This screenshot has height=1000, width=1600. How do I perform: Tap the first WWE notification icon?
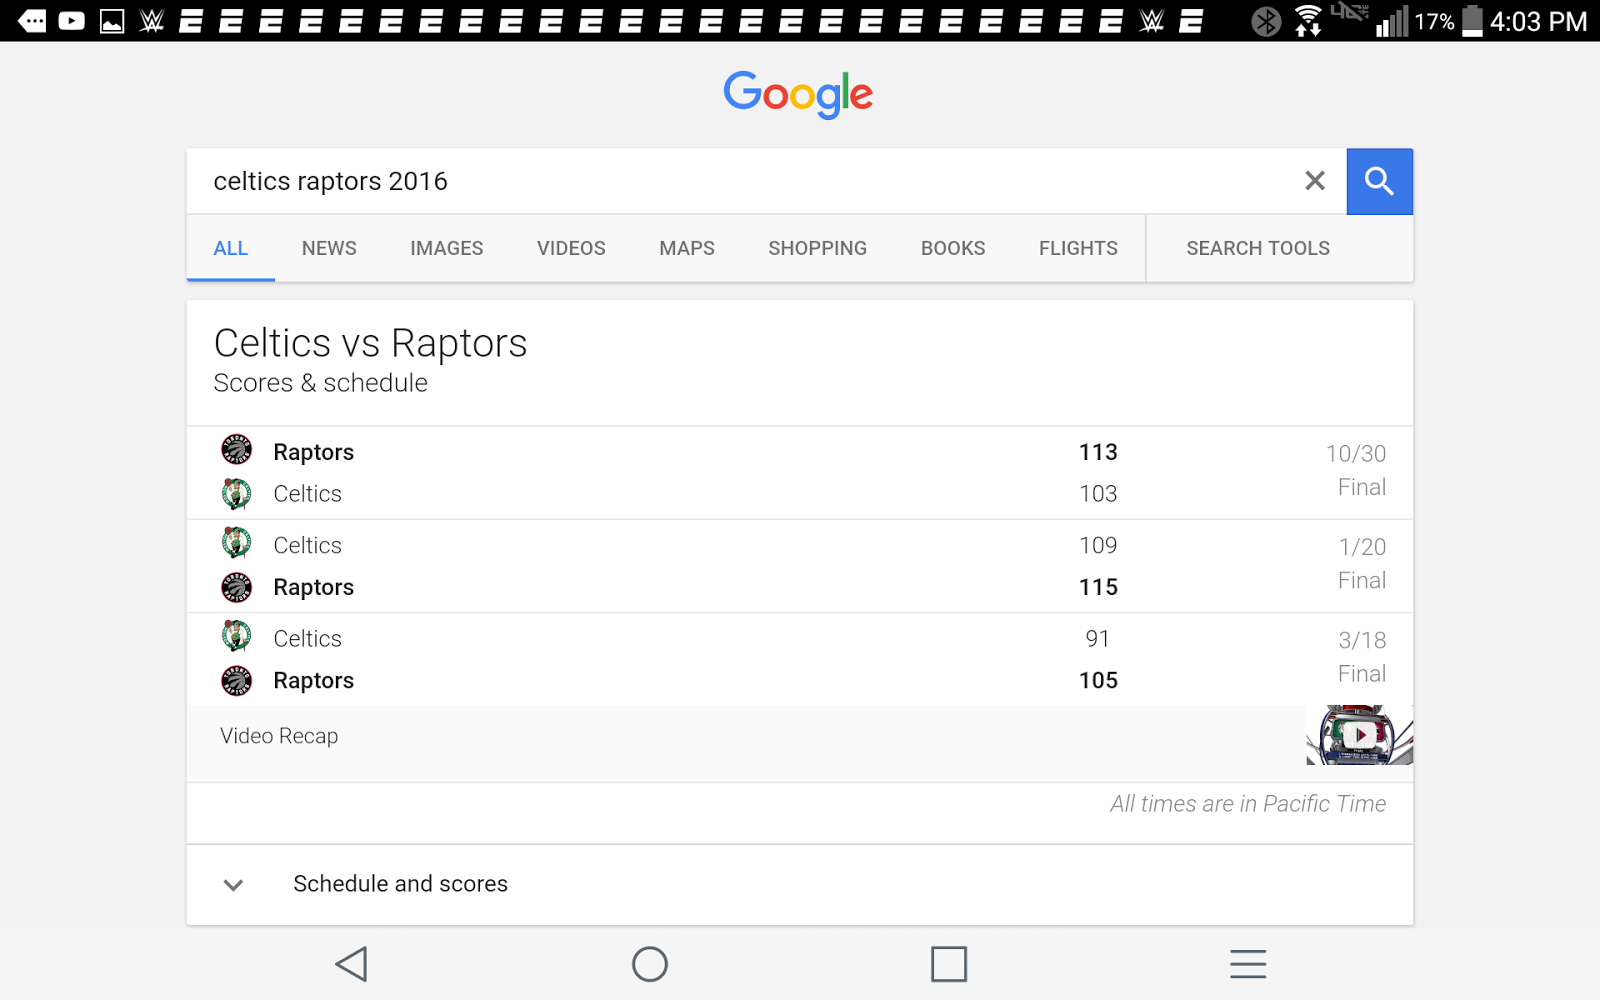coord(152,21)
